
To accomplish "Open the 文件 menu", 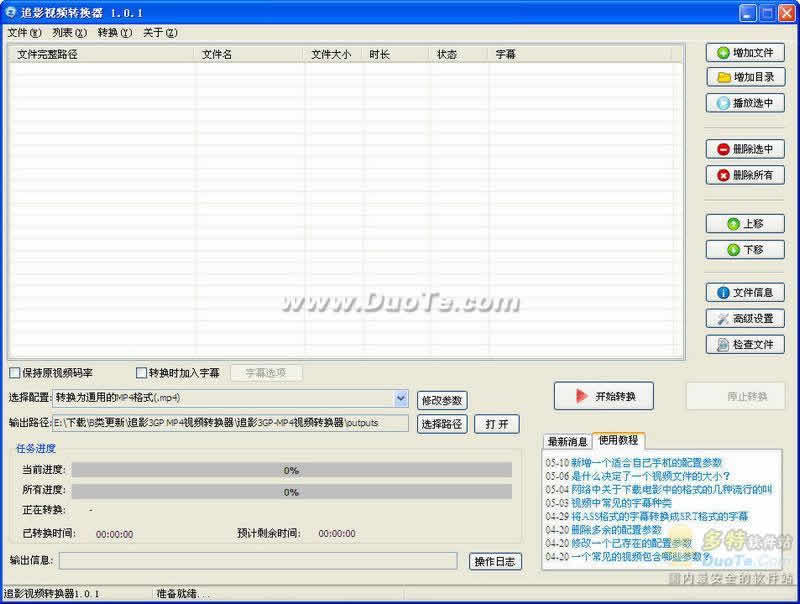I will click(23, 32).
